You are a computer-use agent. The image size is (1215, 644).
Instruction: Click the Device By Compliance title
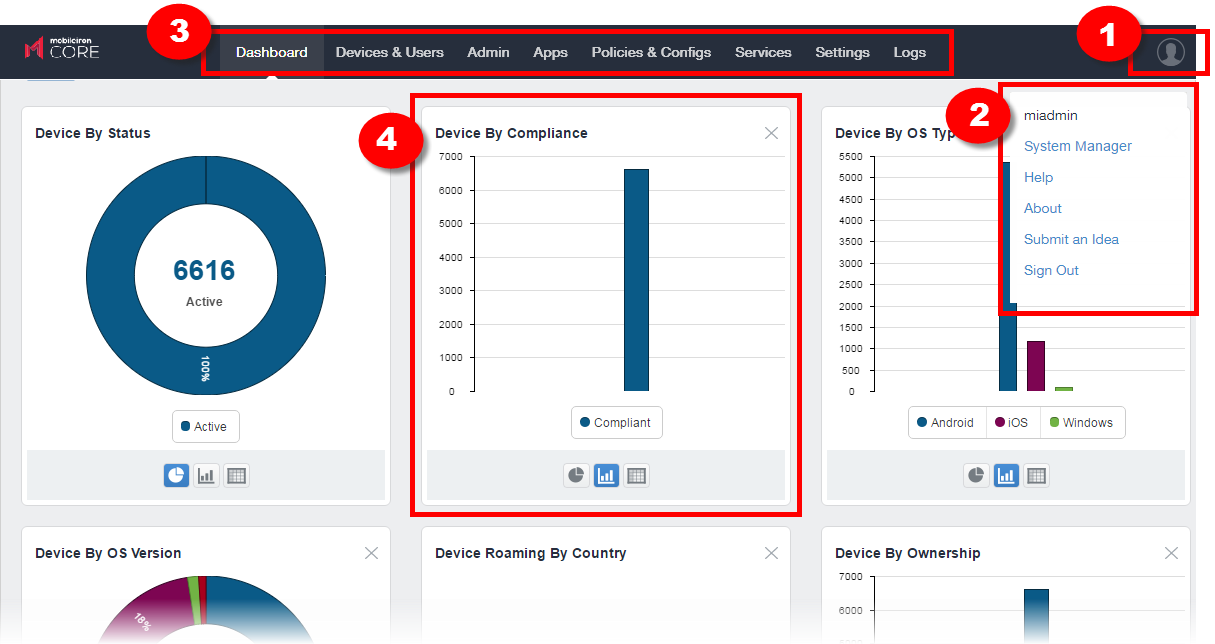tap(511, 133)
